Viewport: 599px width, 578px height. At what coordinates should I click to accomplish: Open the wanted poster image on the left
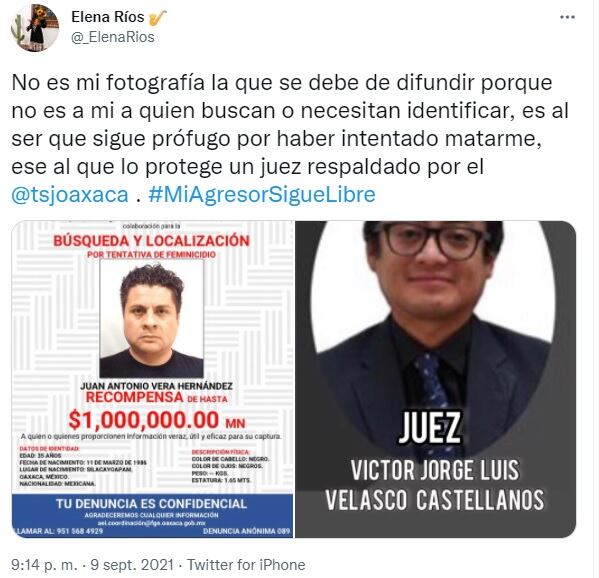[152, 379]
